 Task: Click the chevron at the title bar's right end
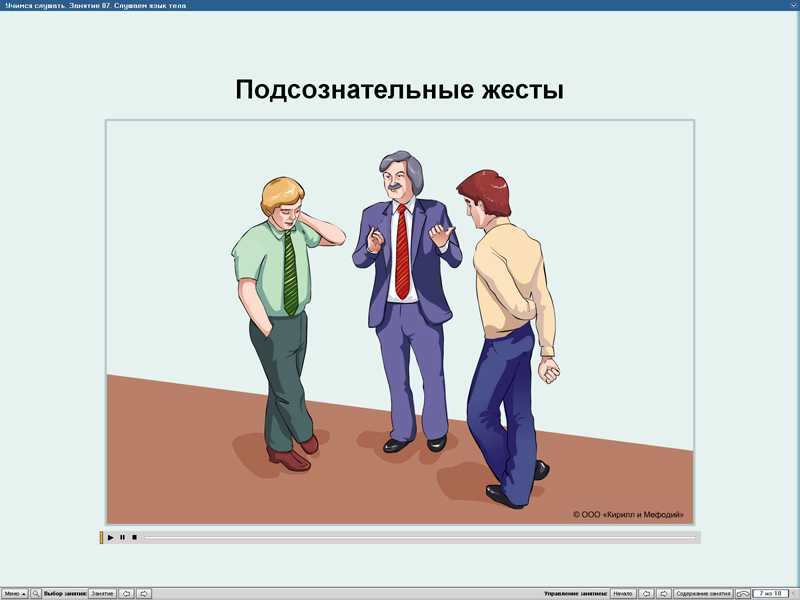tap(793, 4)
